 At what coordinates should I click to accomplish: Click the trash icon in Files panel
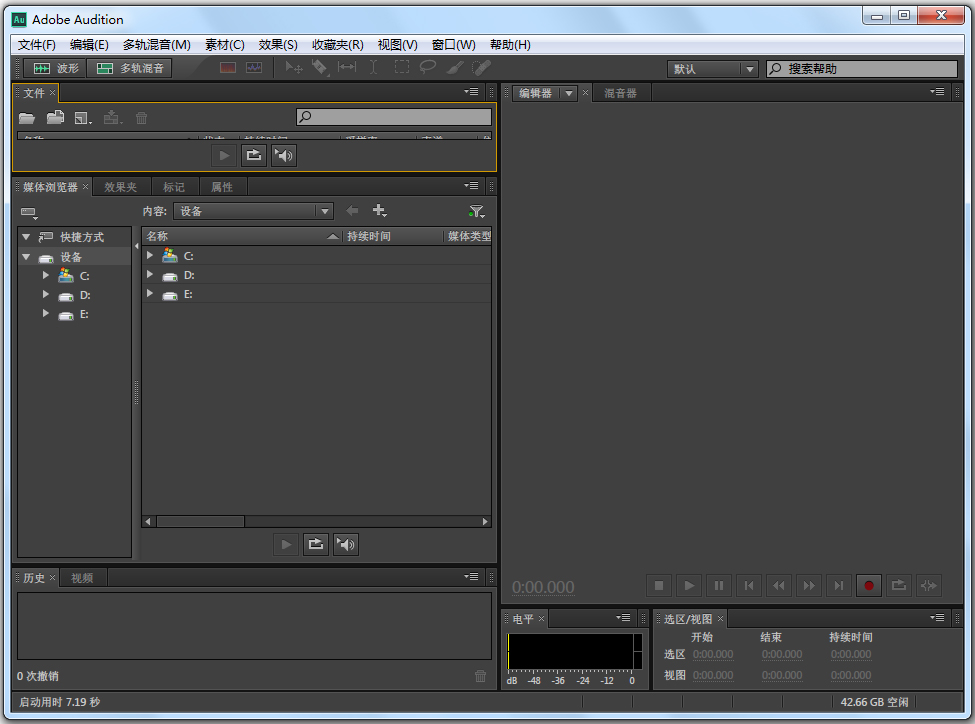click(x=142, y=118)
